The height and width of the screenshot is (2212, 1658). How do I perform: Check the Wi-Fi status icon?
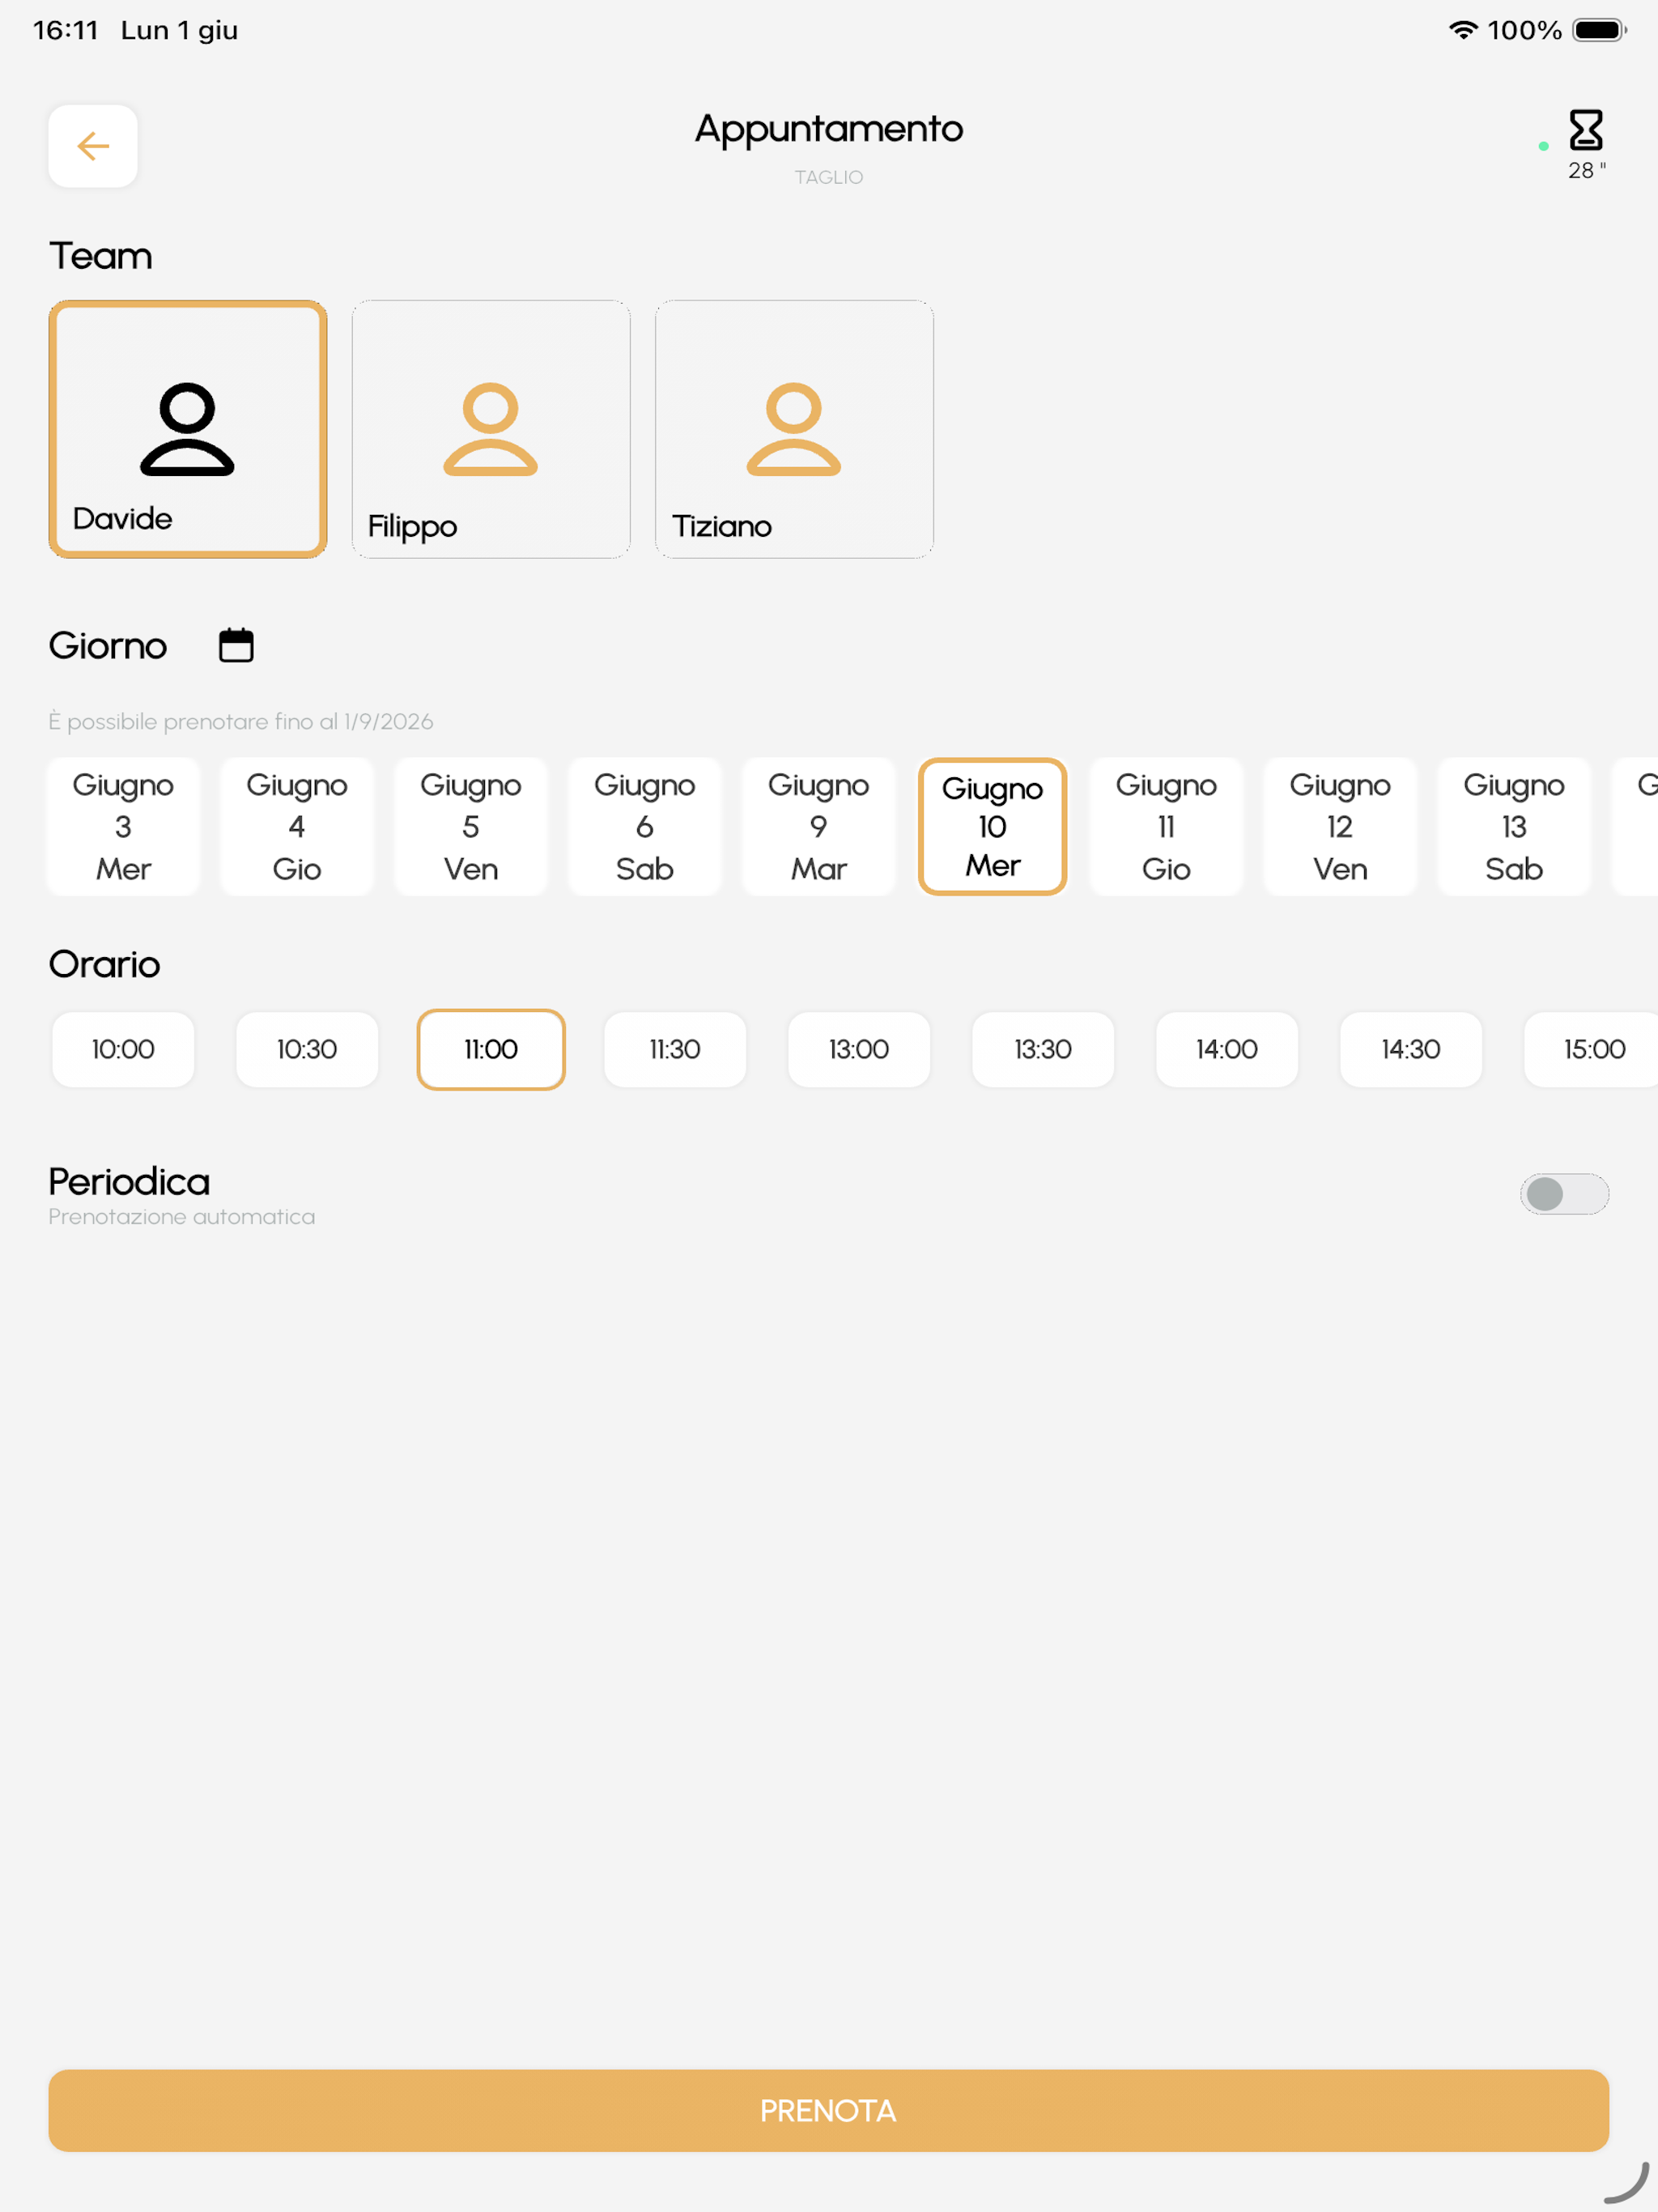(1463, 30)
